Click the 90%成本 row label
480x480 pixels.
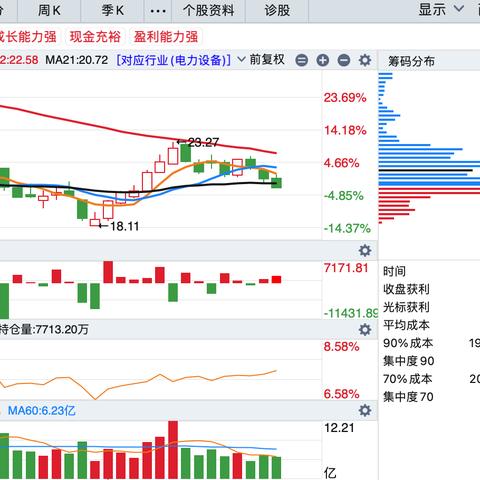pyautogui.click(x=408, y=343)
